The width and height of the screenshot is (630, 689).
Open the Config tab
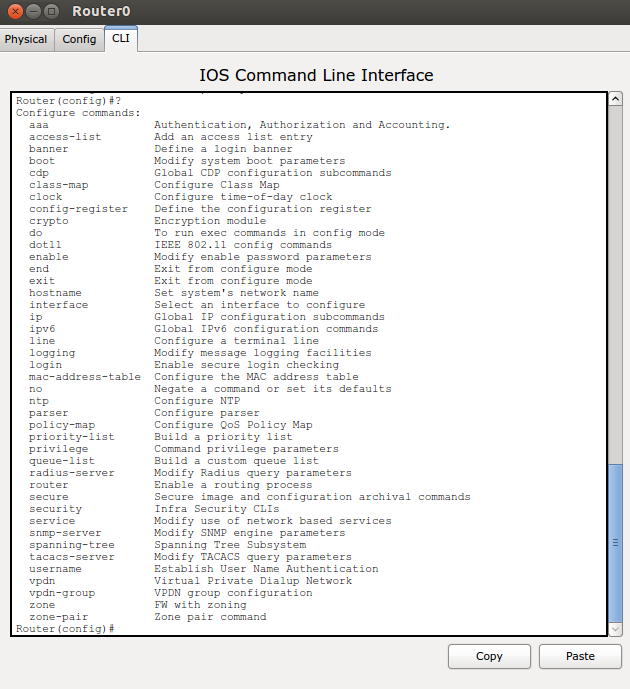pyautogui.click(x=79, y=39)
